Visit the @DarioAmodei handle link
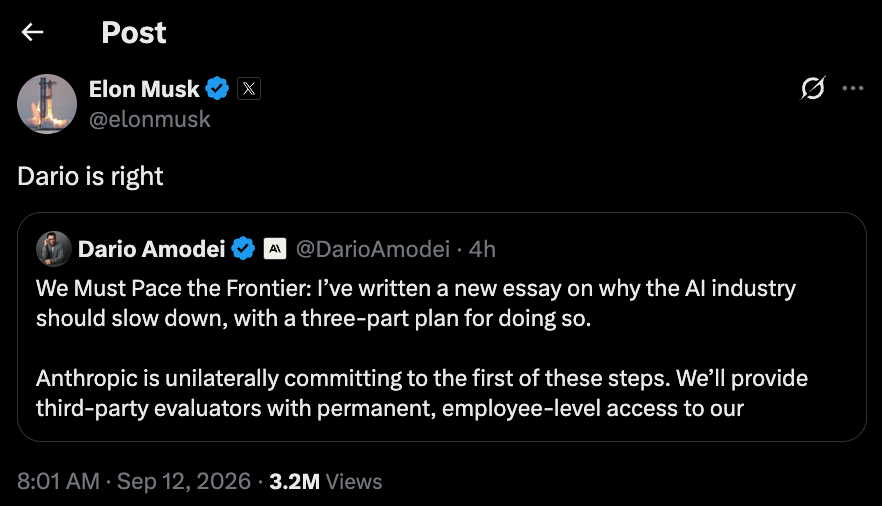This screenshot has width=882, height=506. [x=373, y=249]
